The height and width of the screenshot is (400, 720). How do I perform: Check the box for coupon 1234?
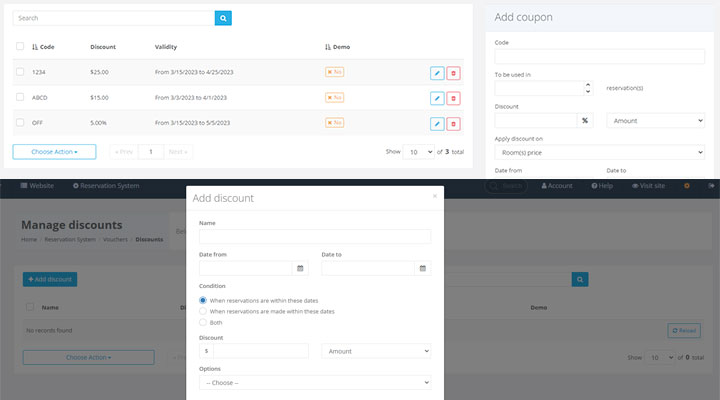20,72
